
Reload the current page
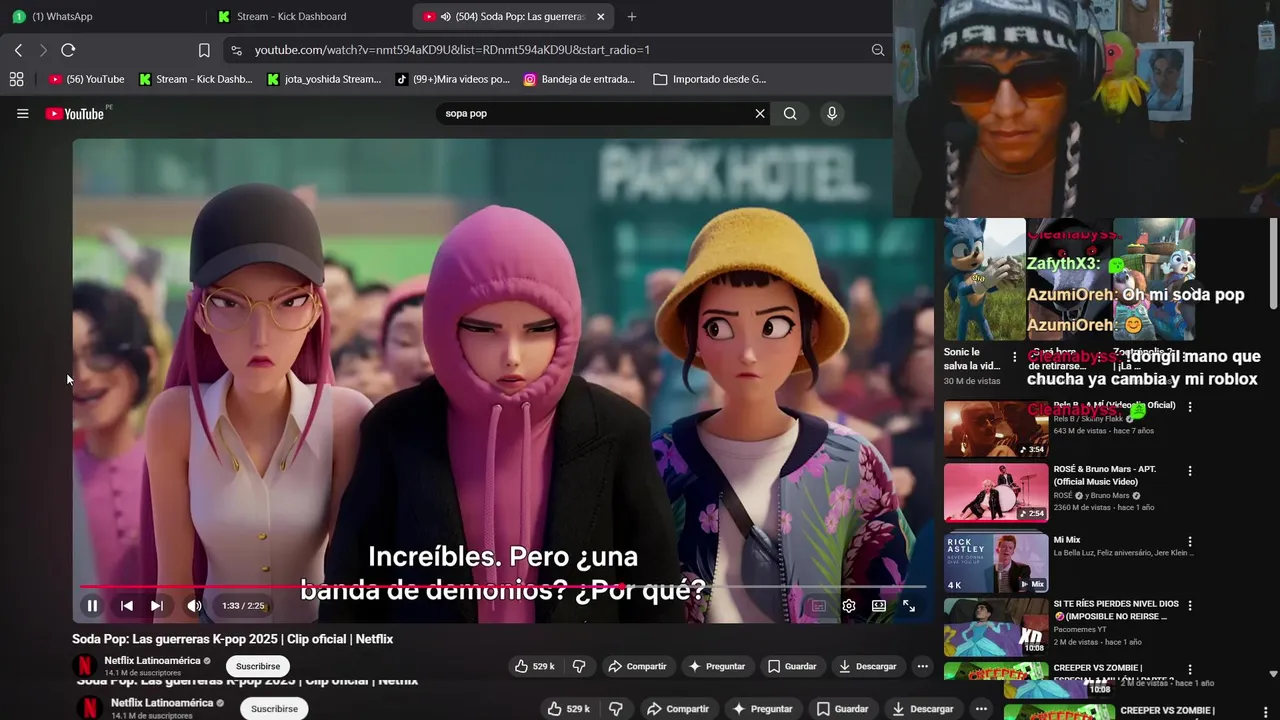[x=68, y=50]
